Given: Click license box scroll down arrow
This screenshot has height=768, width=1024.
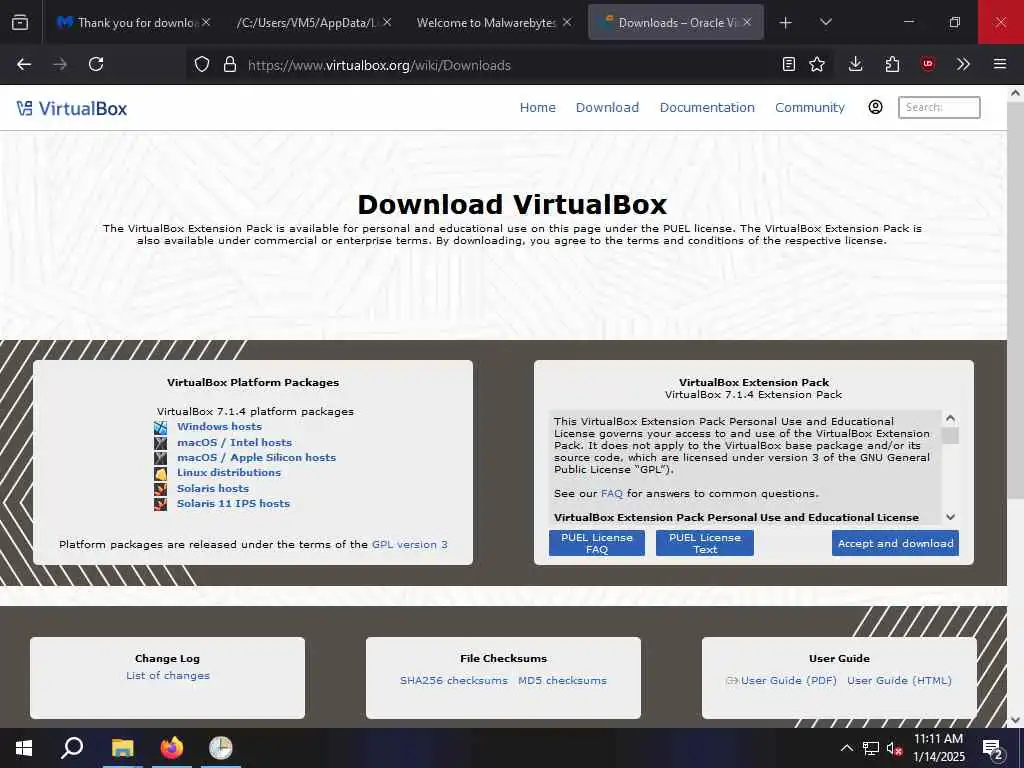Looking at the screenshot, I should point(951,517).
